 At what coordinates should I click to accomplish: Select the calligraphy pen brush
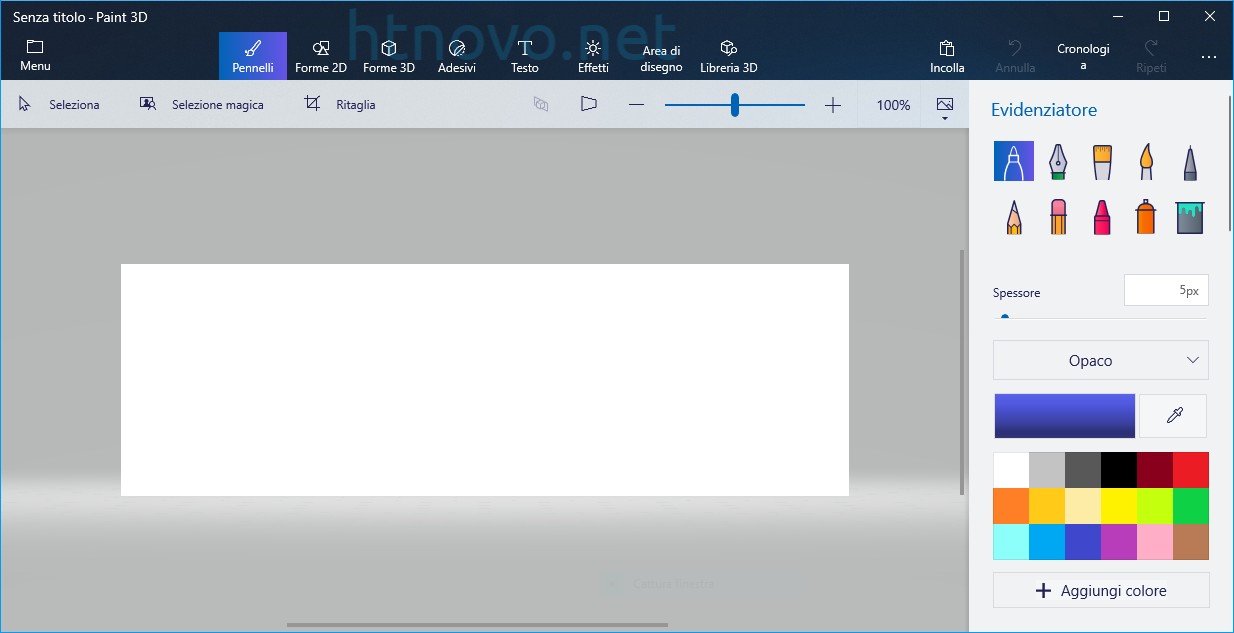pos(1057,161)
